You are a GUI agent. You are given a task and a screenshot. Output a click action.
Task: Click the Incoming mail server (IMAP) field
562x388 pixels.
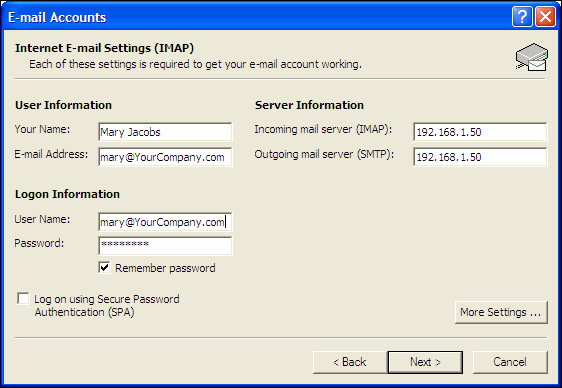point(480,132)
